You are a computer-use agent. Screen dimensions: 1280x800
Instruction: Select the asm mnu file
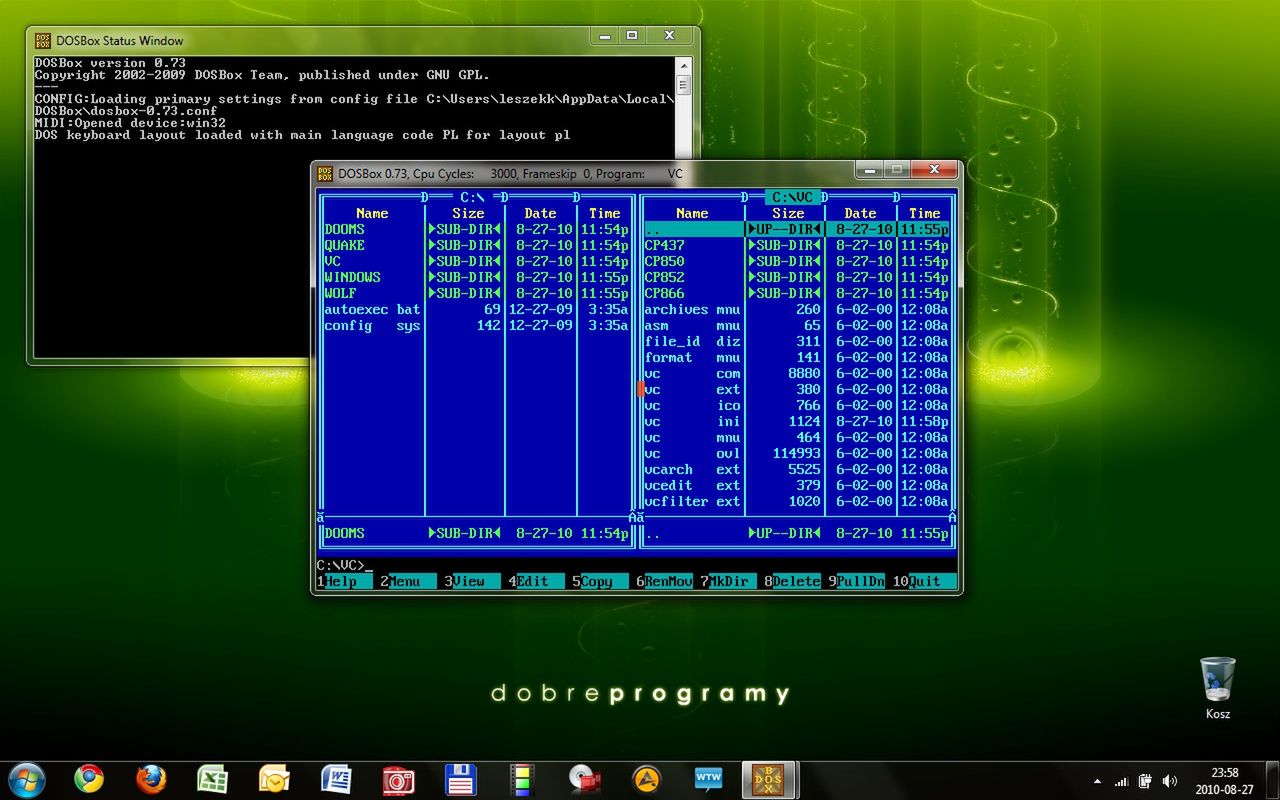point(796,325)
